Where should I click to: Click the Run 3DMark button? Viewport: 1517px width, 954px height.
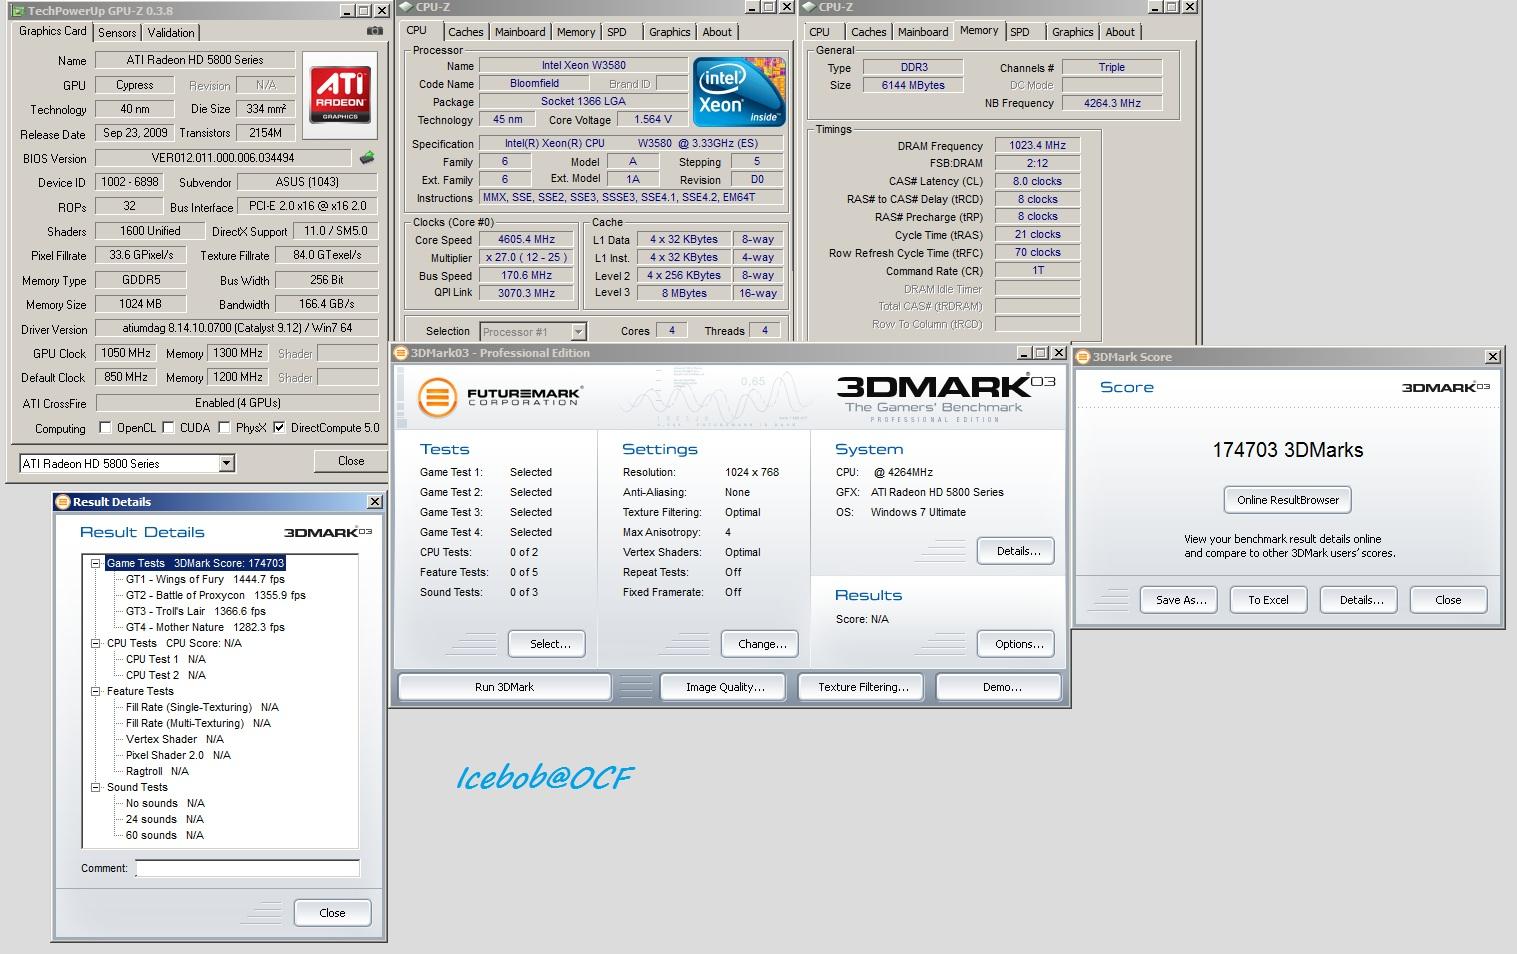coord(504,687)
